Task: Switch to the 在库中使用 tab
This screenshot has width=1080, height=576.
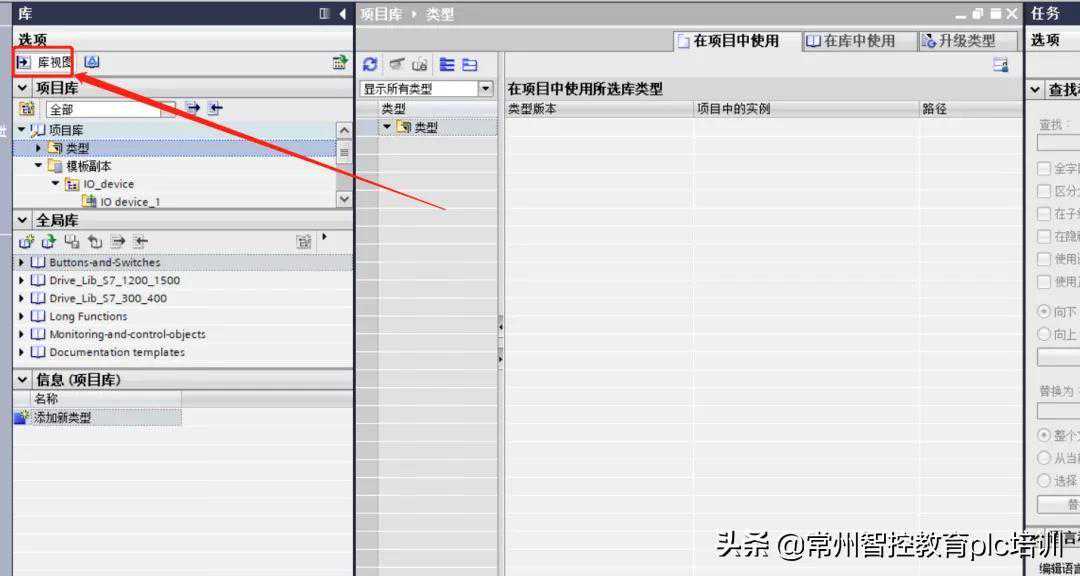Action: (x=851, y=41)
